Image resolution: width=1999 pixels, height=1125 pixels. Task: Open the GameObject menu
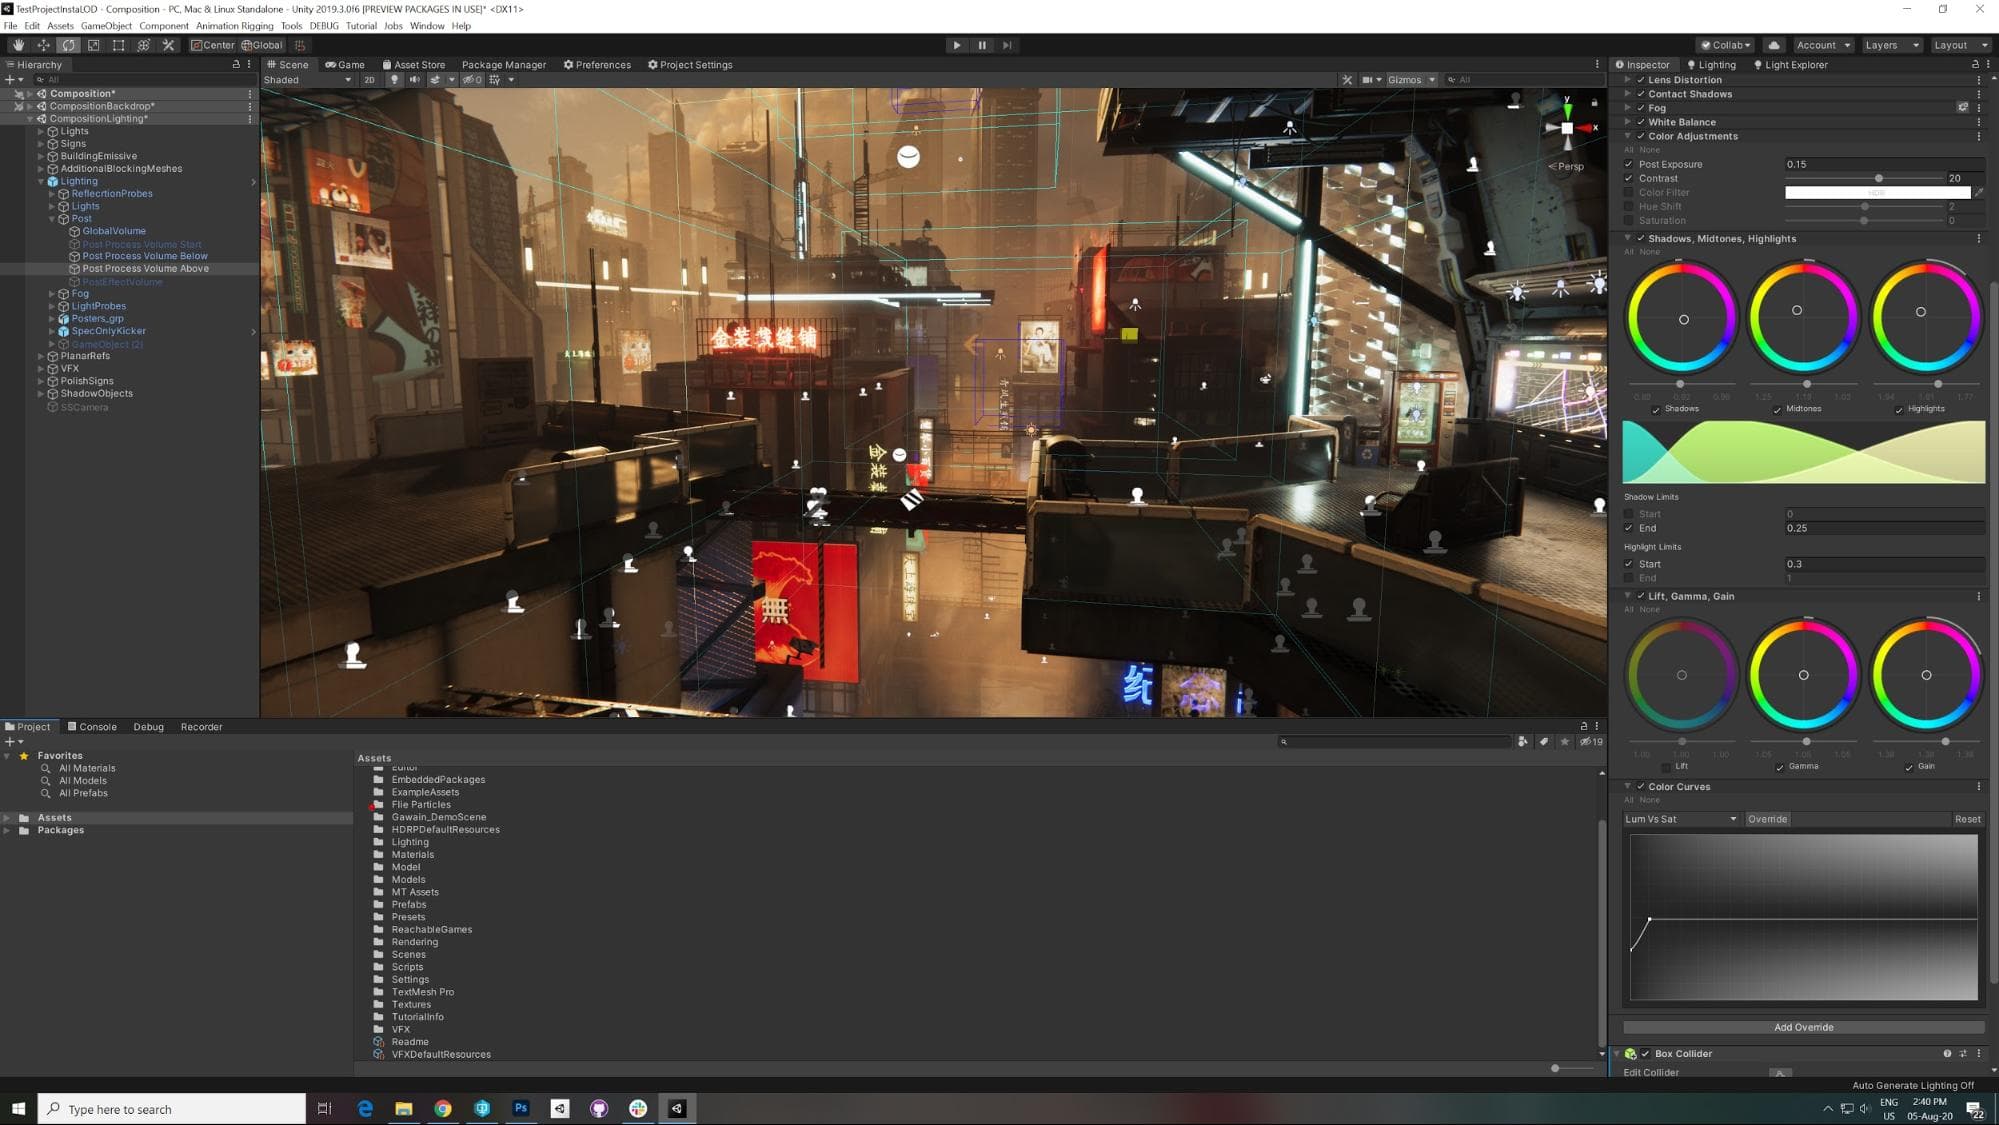pyautogui.click(x=106, y=26)
